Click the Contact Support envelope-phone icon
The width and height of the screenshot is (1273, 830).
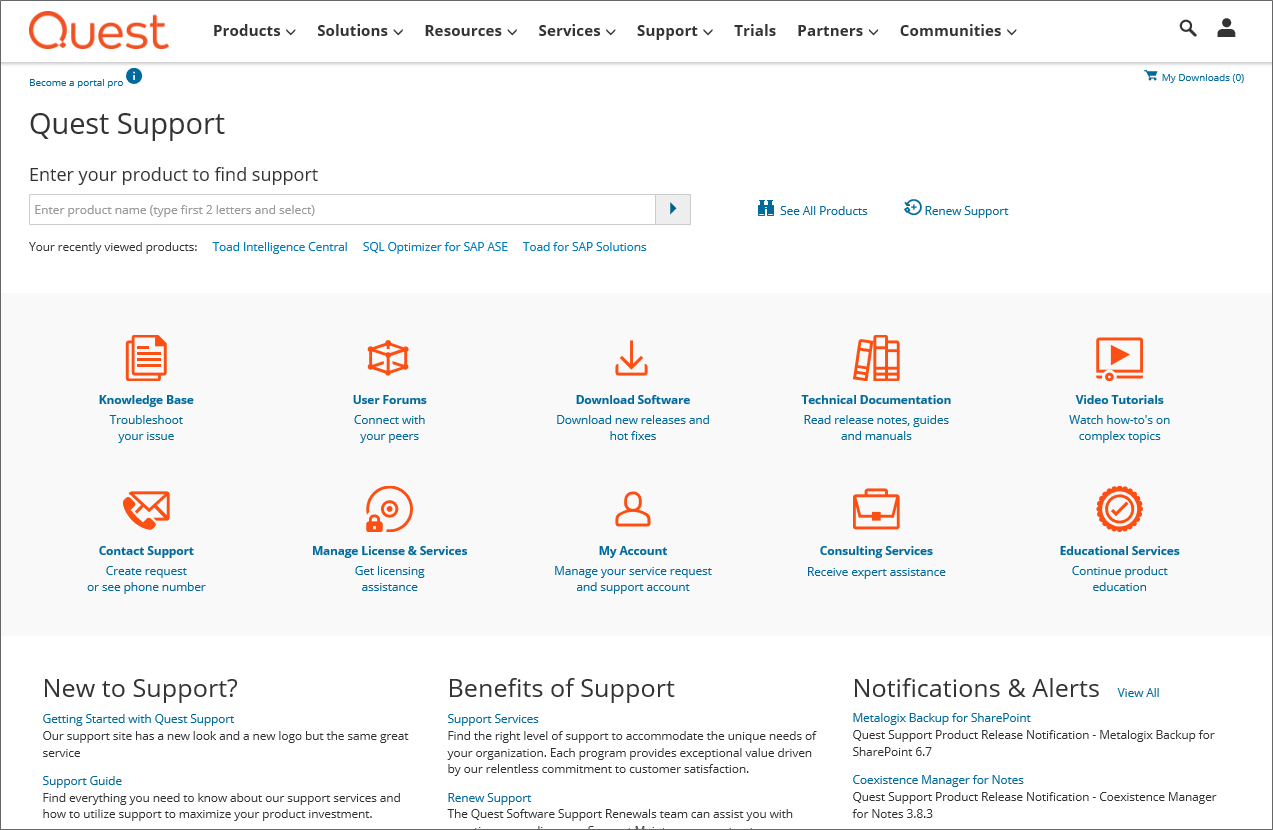coord(146,510)
